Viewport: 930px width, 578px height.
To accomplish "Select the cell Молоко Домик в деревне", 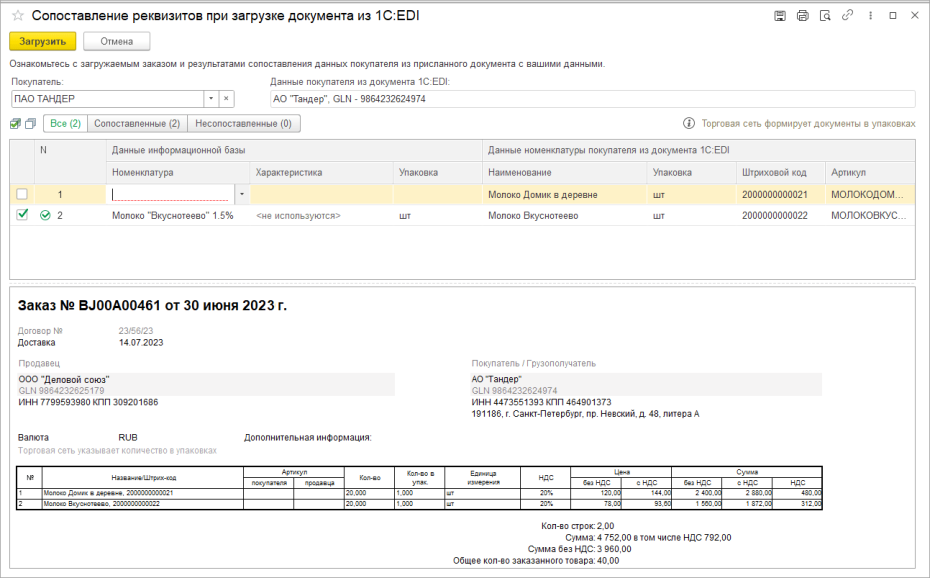I will pyautogui.click(x=565, y=194).
